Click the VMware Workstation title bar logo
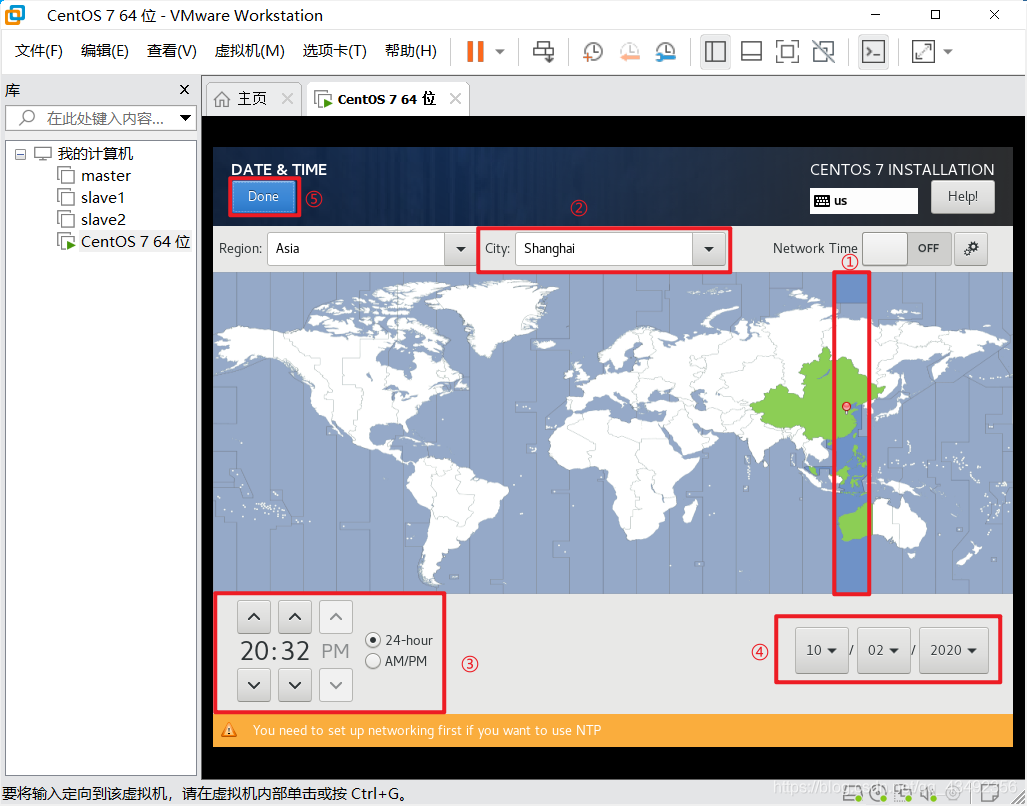 point(16,15)
